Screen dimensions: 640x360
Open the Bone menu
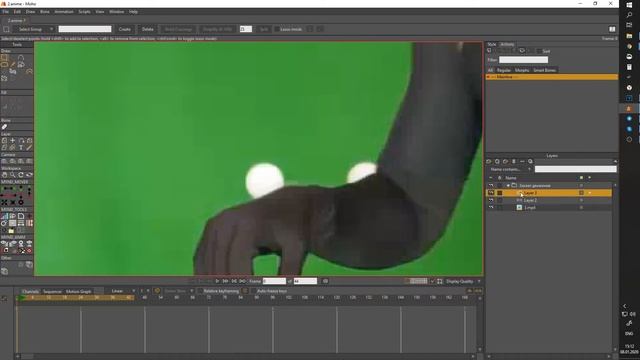[44, 12]
